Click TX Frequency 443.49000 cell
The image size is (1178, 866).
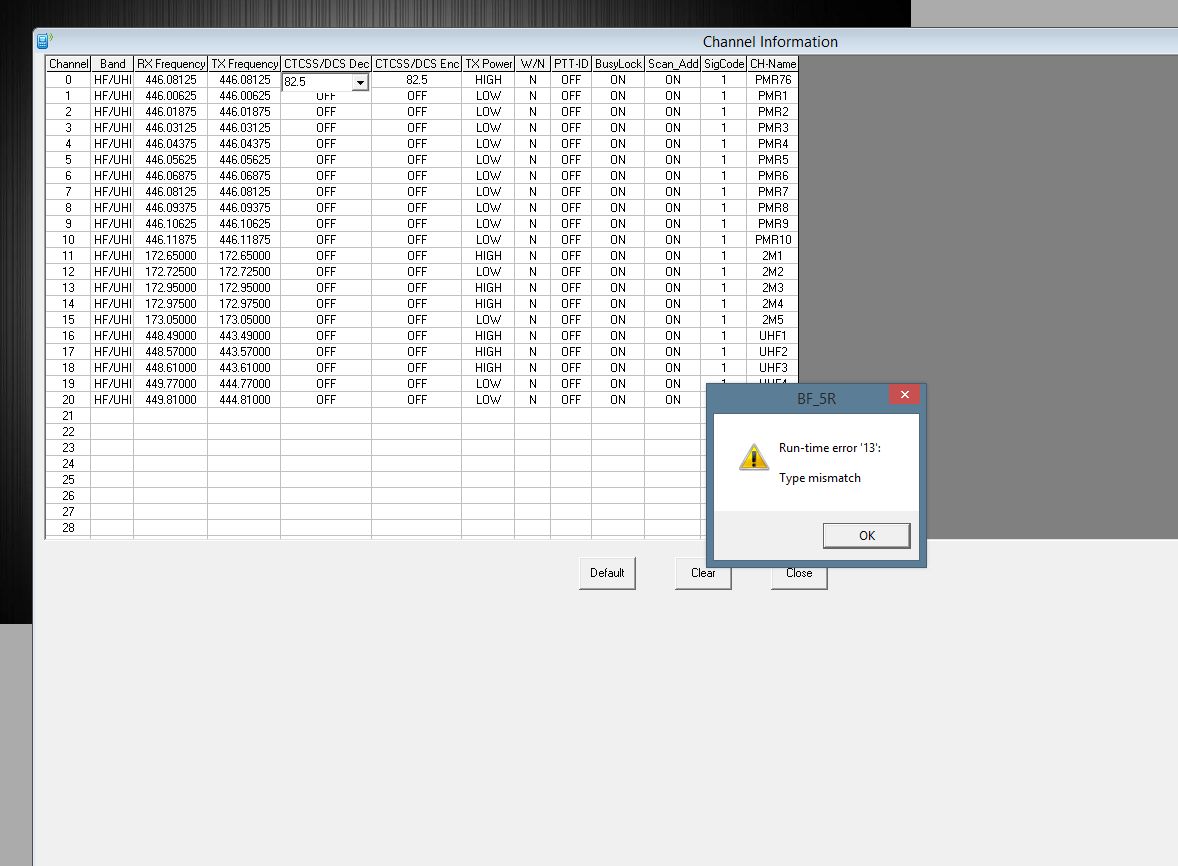pyautogui.click(x=244, y=336)
